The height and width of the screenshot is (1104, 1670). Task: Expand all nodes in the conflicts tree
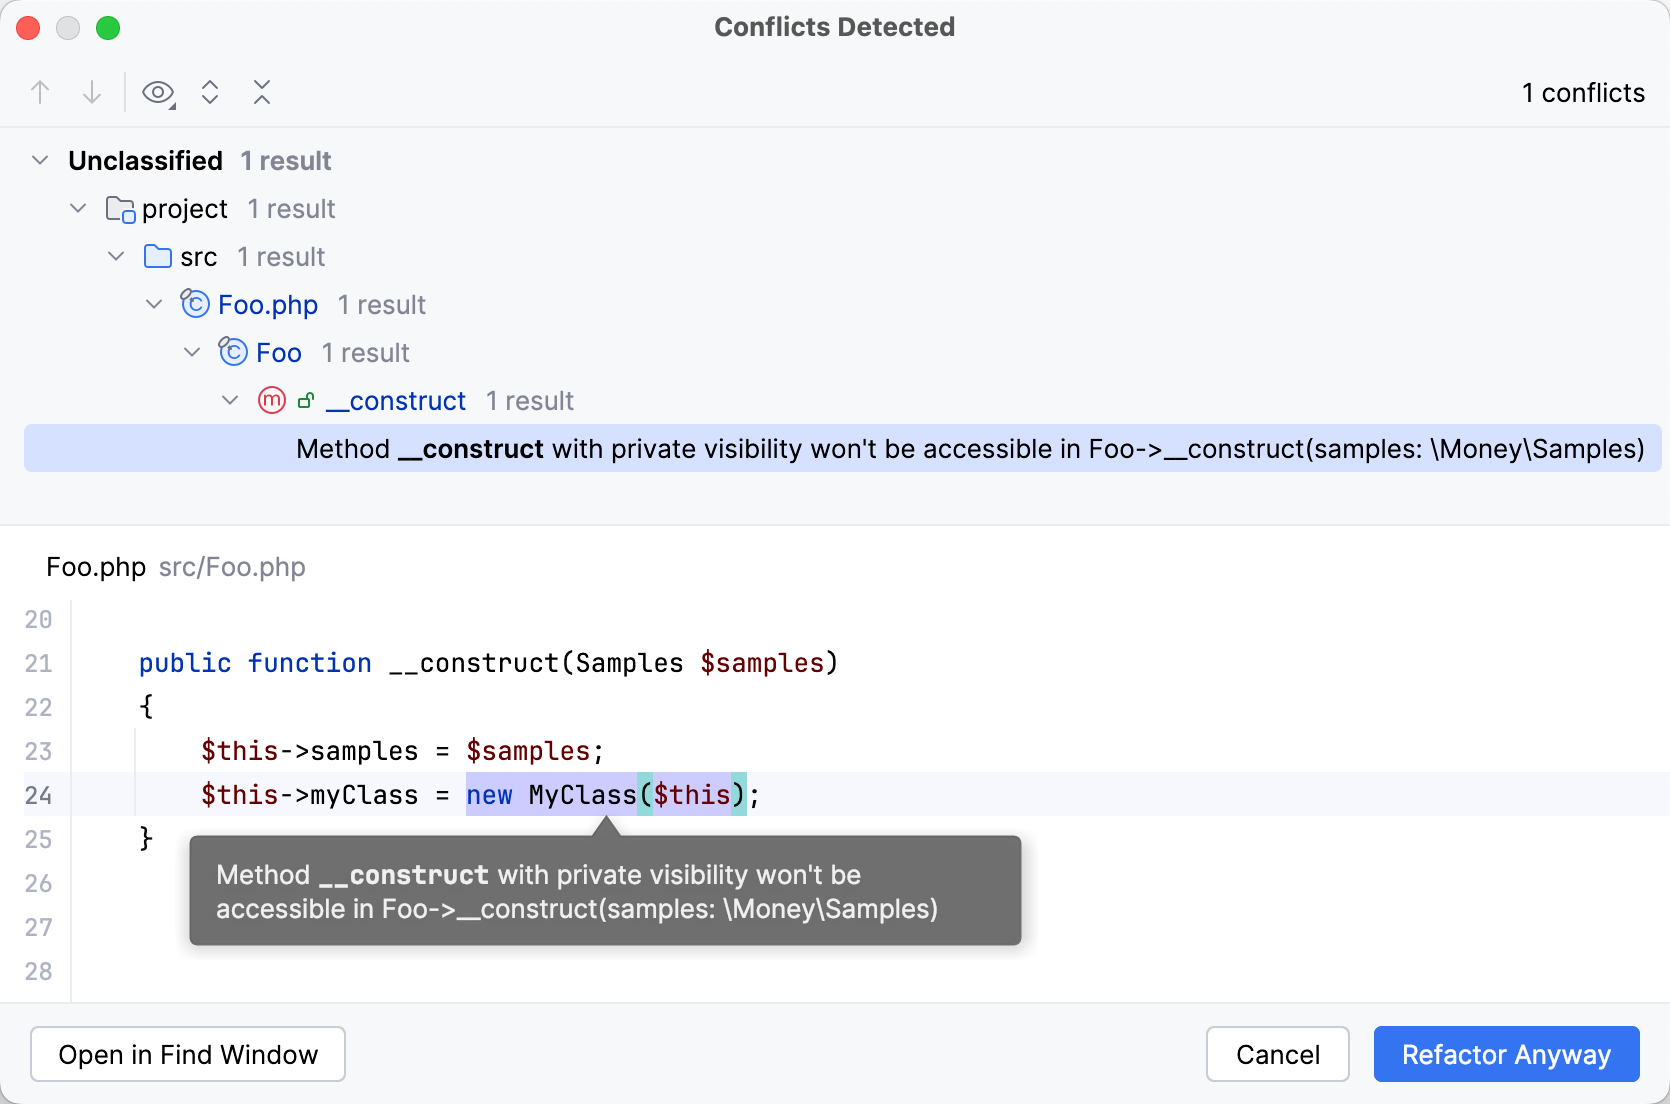[210, 92]
